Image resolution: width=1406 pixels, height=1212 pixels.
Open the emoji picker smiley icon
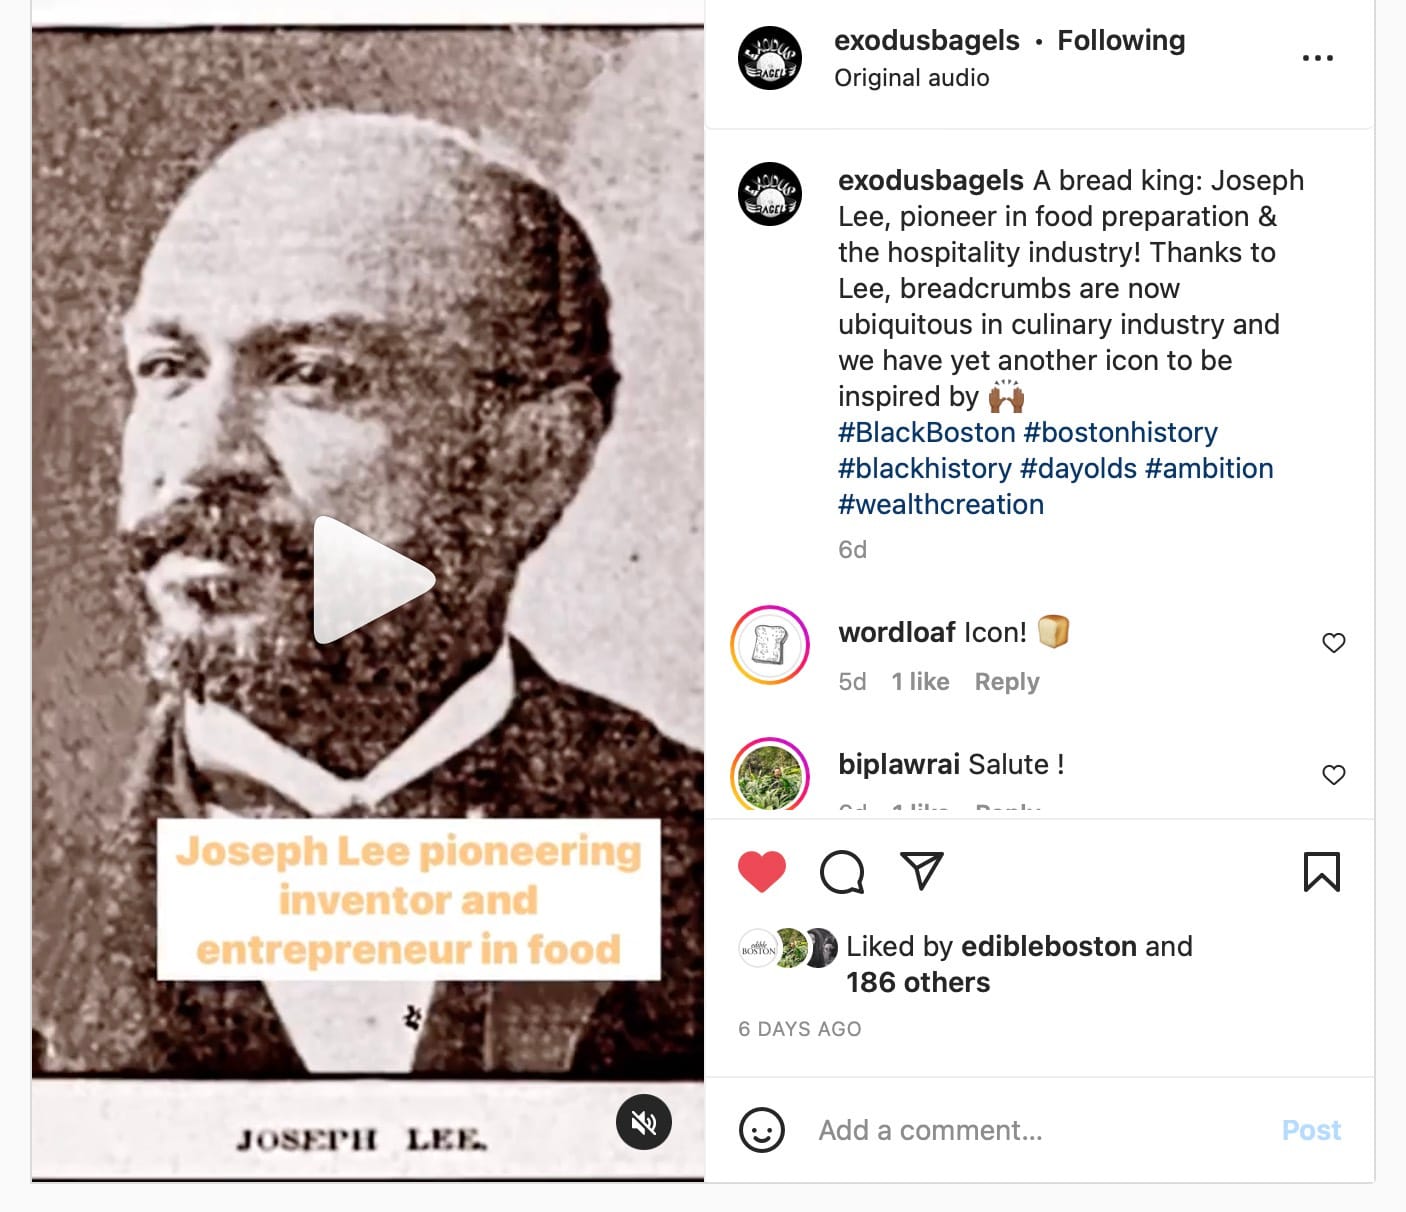click(762, 1130)
